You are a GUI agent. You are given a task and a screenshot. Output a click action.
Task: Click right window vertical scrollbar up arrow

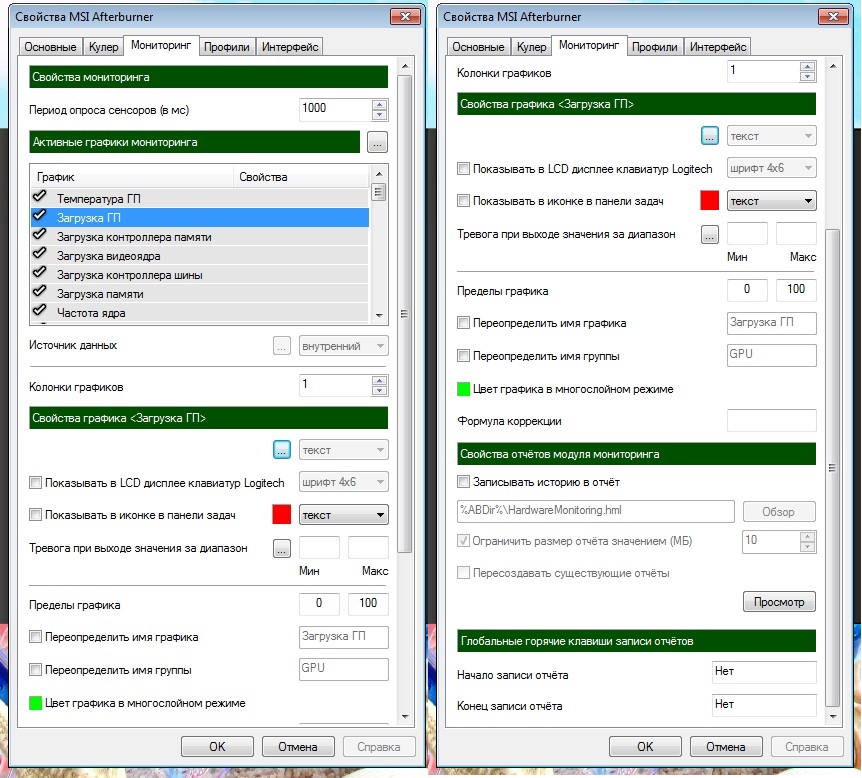833,67
